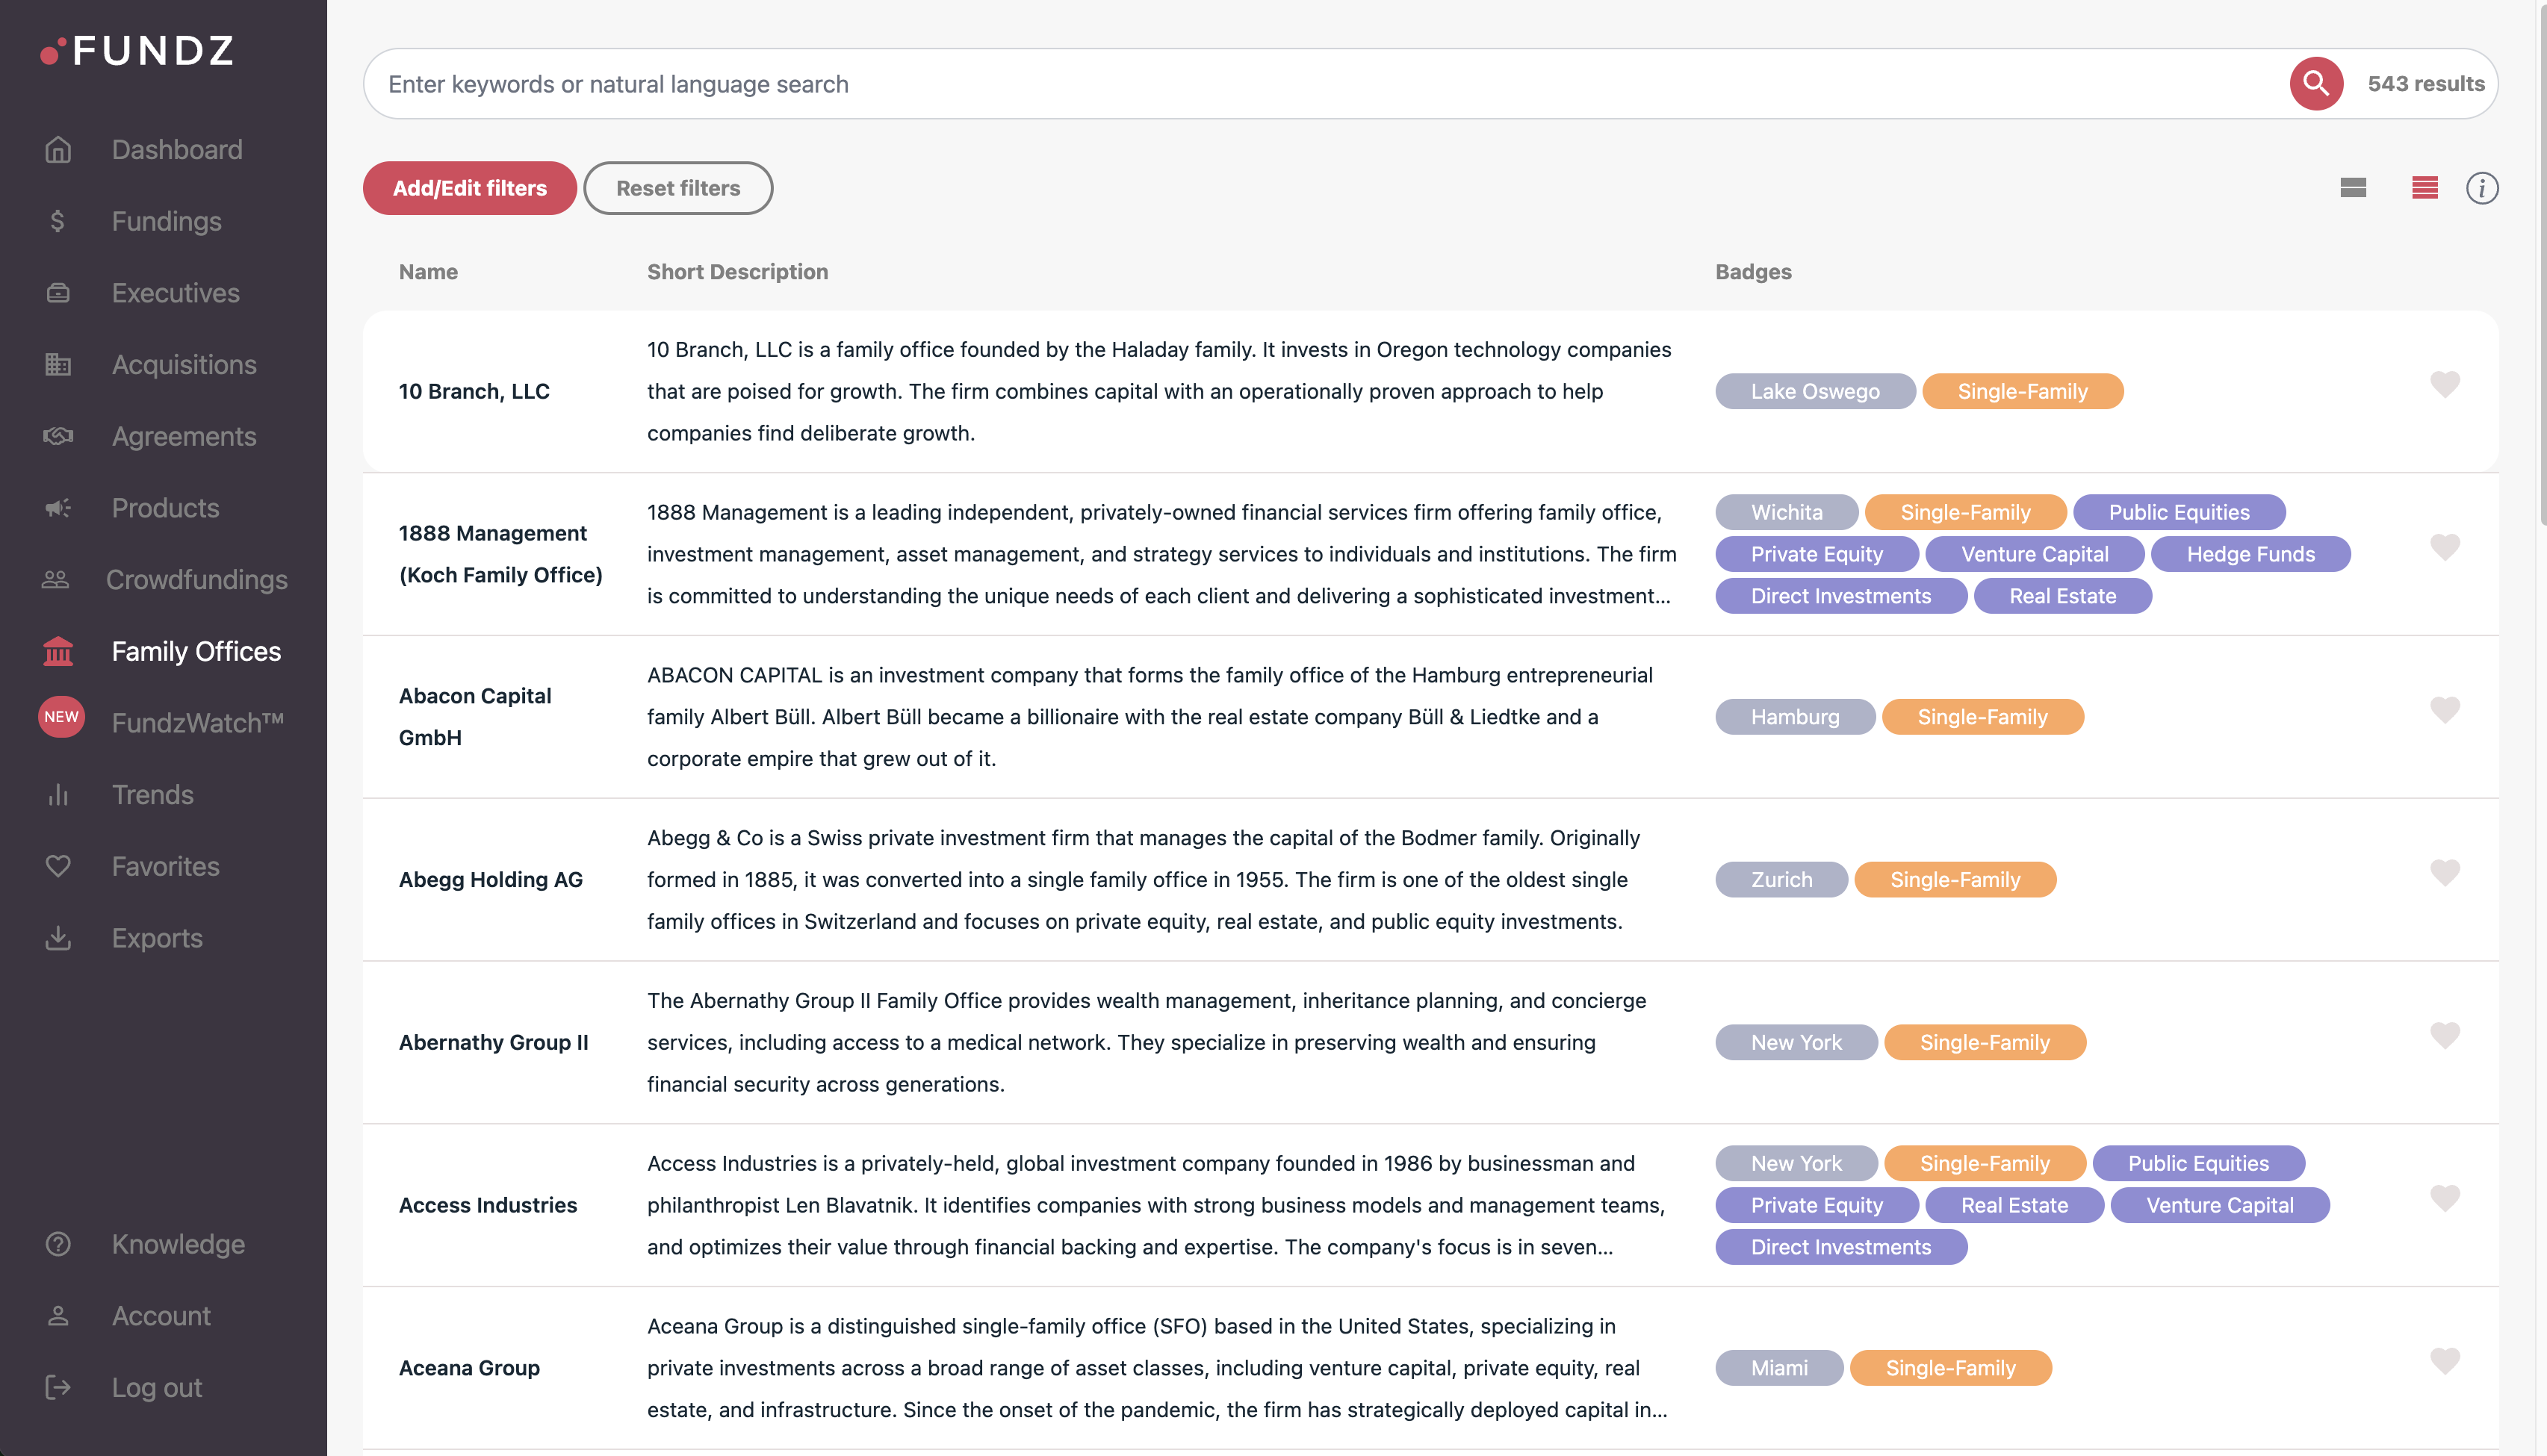The image size is (2547, 1456).
Task: Switch to the expanded row view icon
Action: click(x=2353, y=188)
